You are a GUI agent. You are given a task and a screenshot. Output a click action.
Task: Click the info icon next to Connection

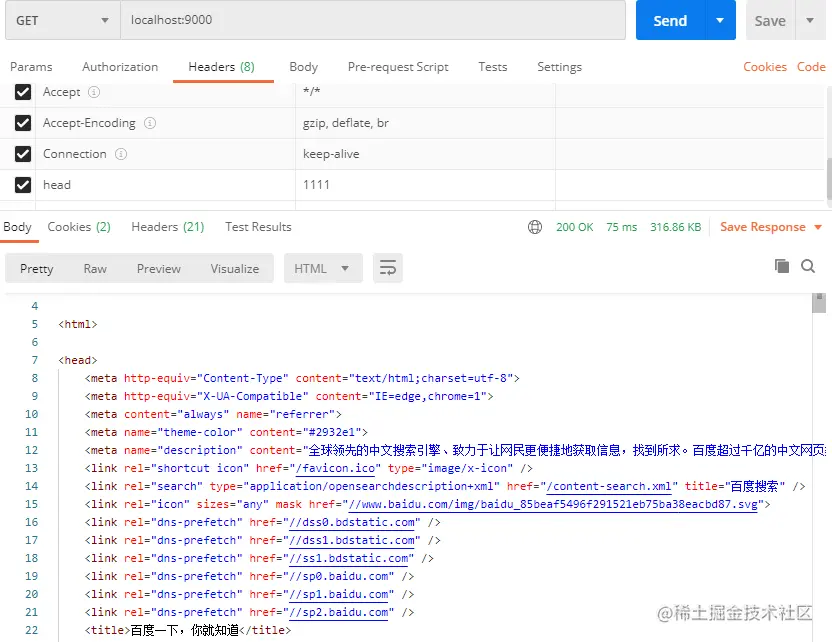[x=121, y=154]
